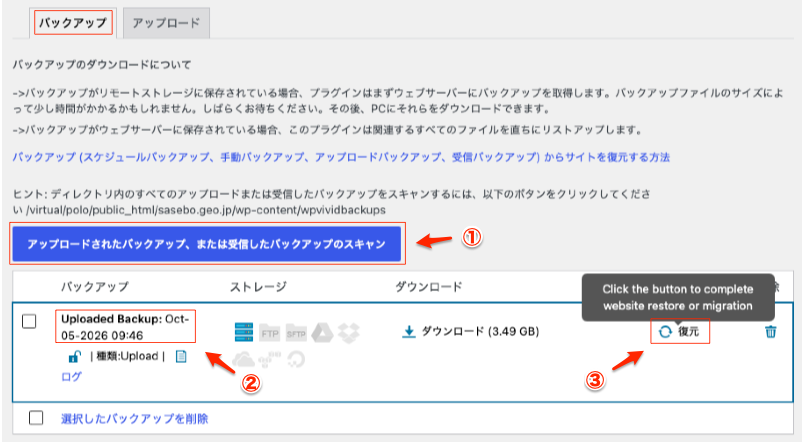Click the Dropbox storage icon

click(349, 333)
